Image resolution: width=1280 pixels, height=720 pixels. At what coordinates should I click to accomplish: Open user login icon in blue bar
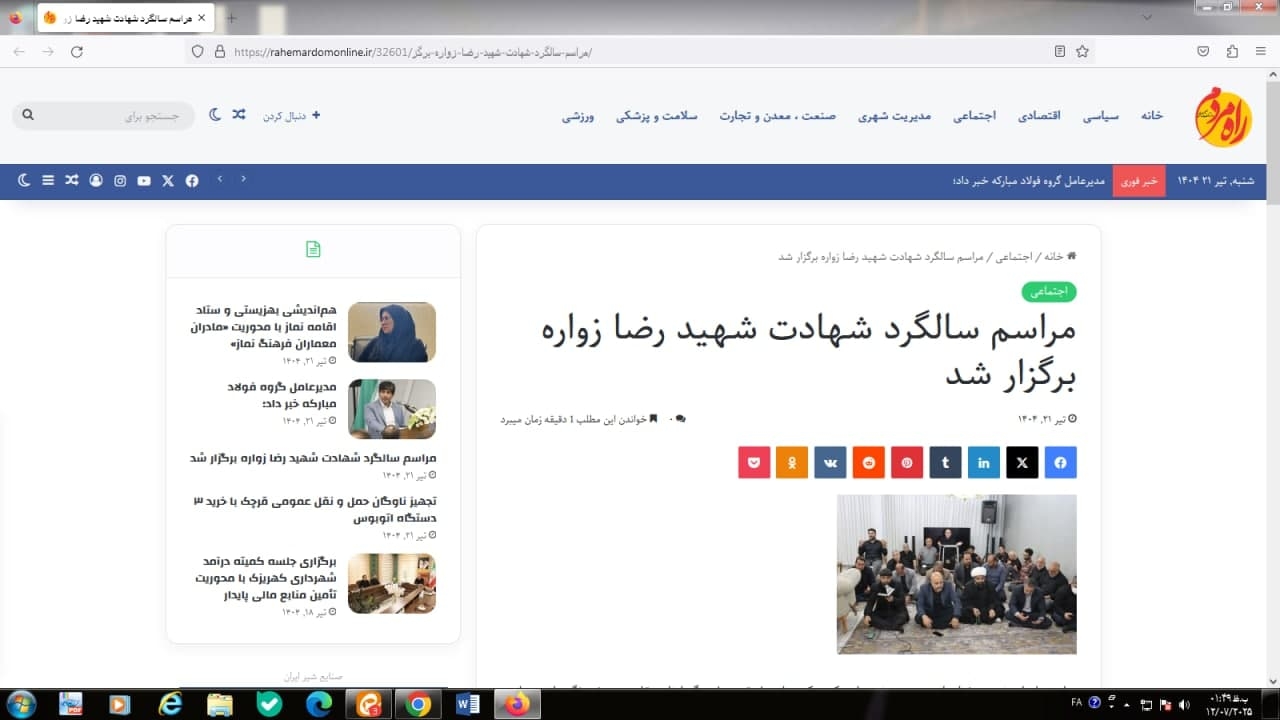click(x=96, y=180)
